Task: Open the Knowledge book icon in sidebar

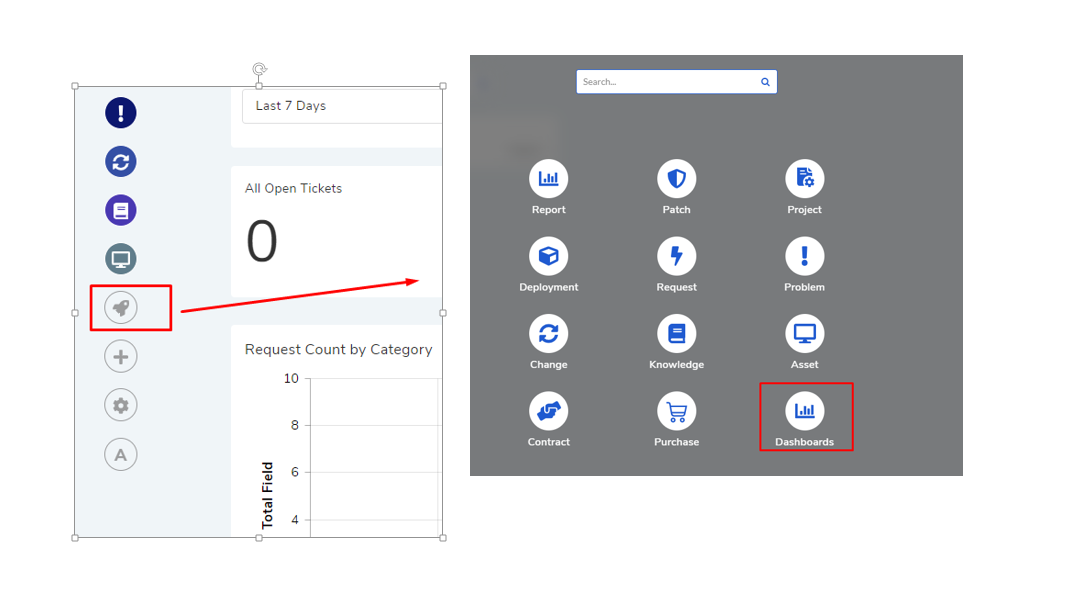Action: [x=121, y=210]
